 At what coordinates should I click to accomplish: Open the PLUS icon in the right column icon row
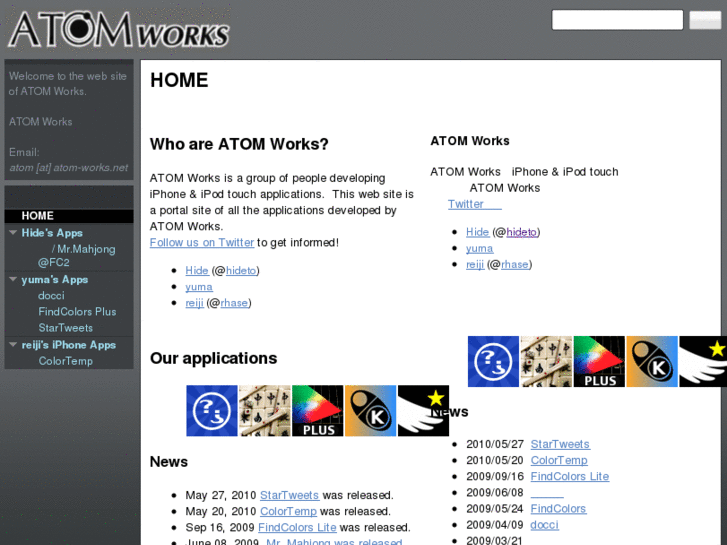pyautogui.click(x=599, y=361)
